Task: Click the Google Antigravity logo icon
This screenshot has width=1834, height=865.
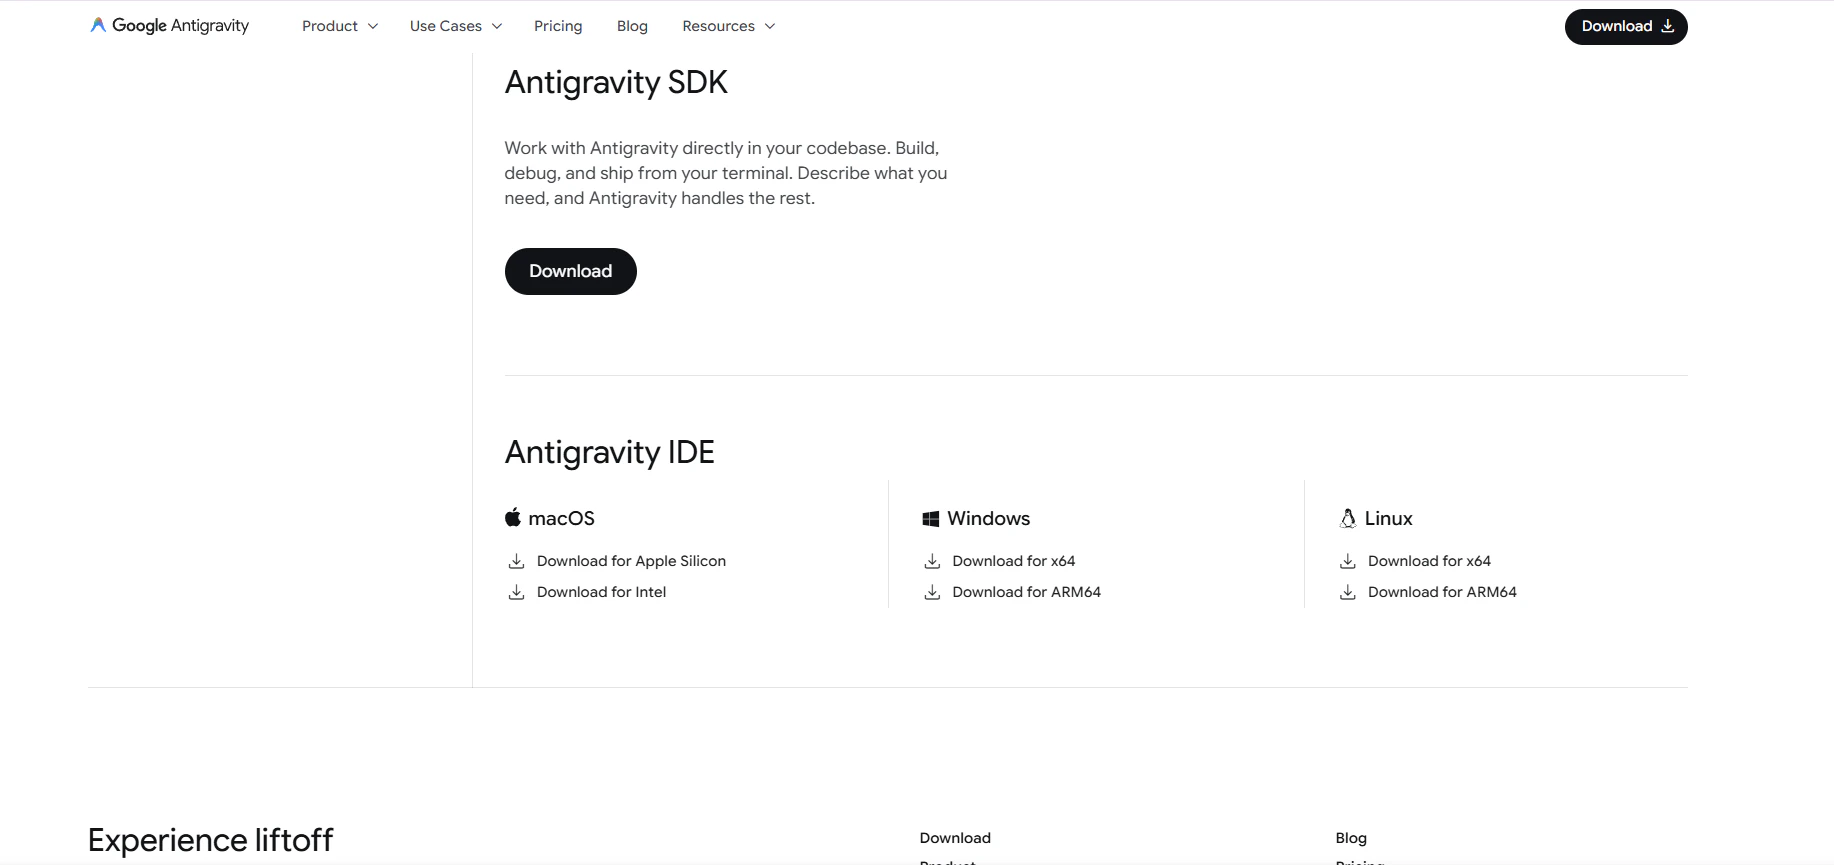Action: (98, 25)
